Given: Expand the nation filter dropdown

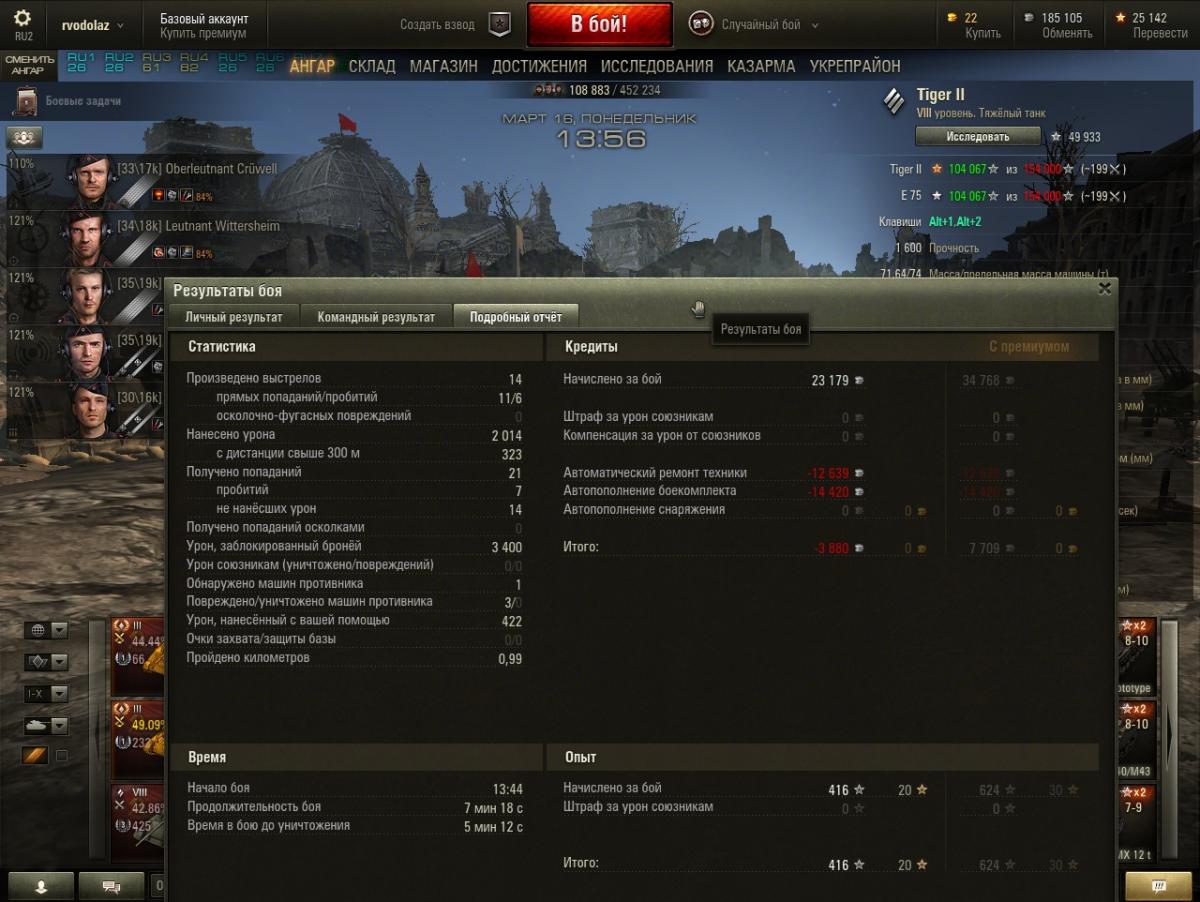Looking at the screenshot, I should (47, 630).
